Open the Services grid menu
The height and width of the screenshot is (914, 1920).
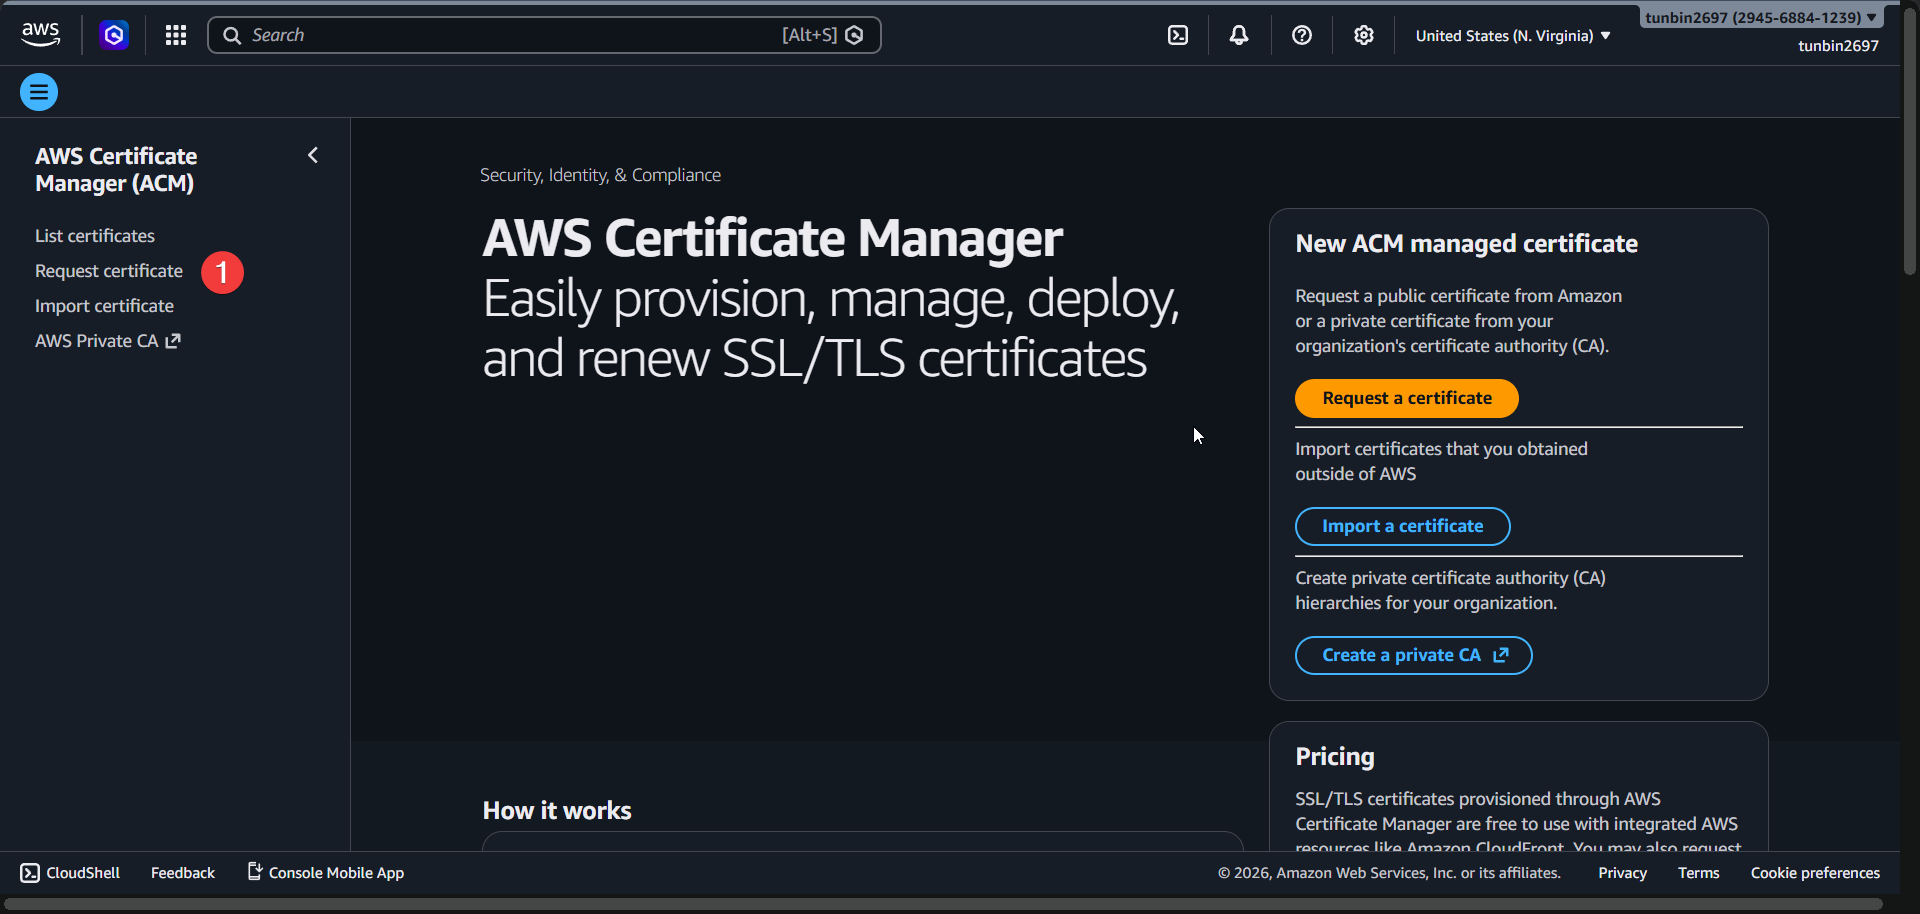tap(175, 34)
